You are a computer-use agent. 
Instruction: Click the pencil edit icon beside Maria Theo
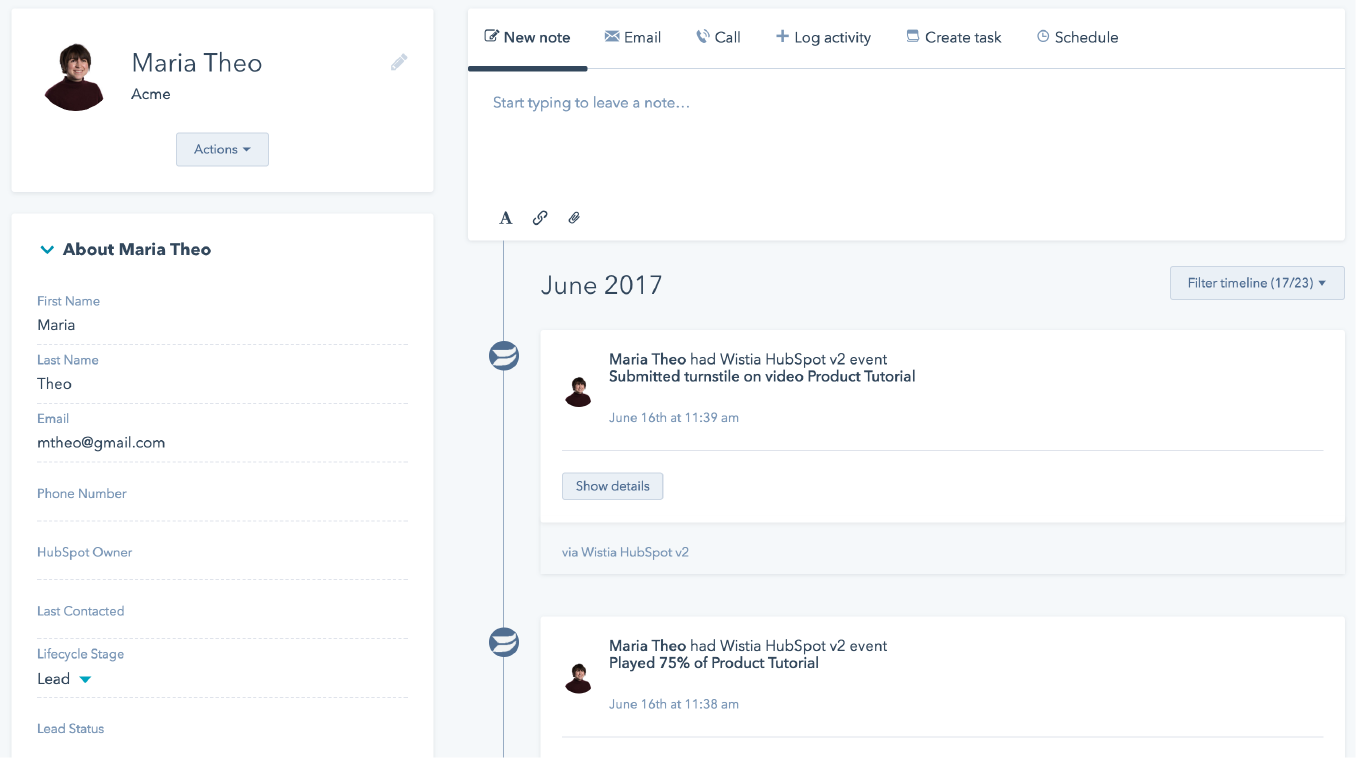(x=399, y=63)
